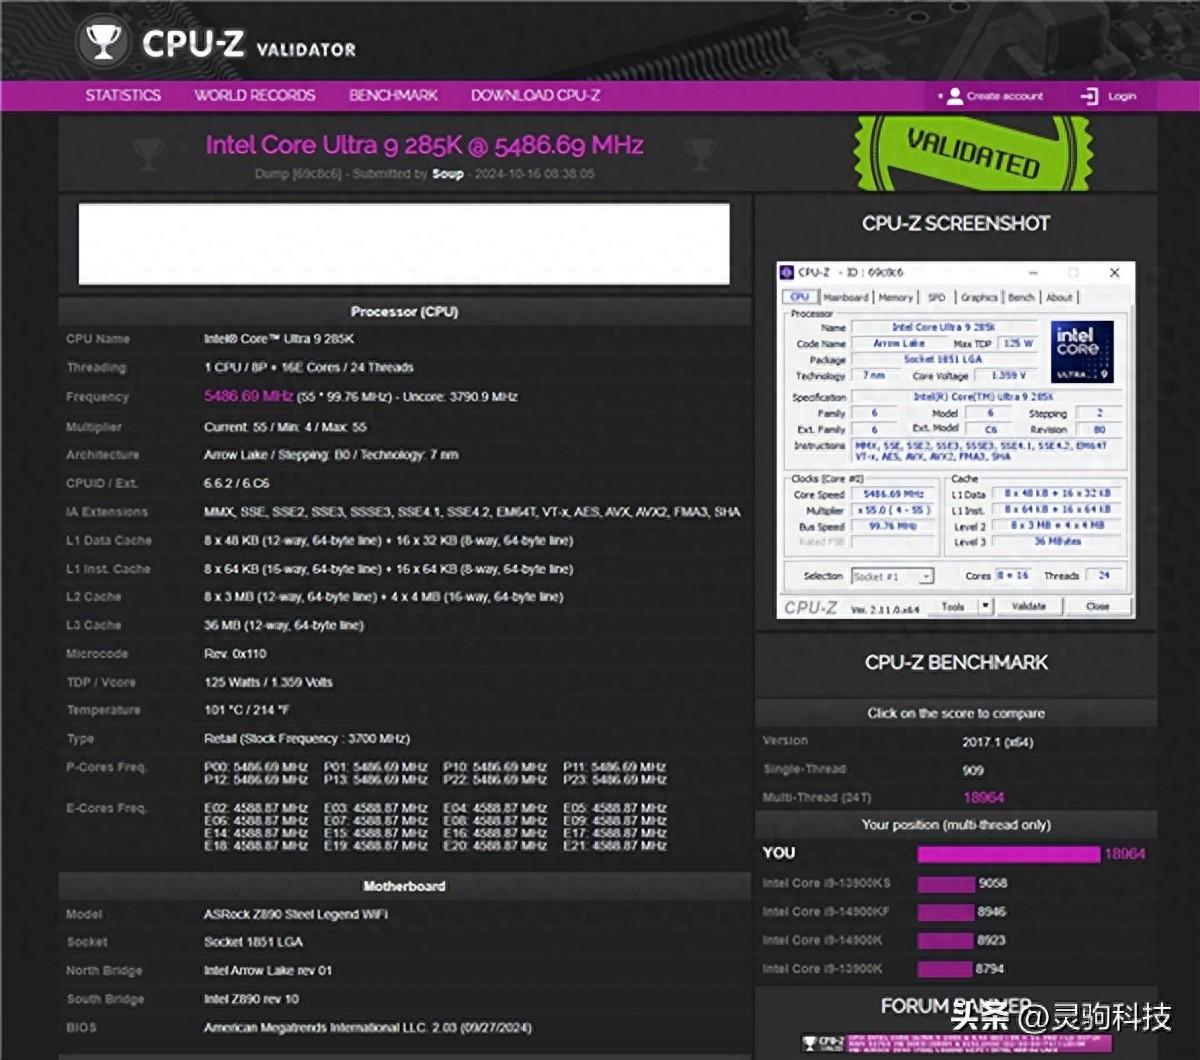The height and width of the screenshot is (1060, 1200).
Task: Click the Validate button in CPU-Z window
Action: (1028, 606)
